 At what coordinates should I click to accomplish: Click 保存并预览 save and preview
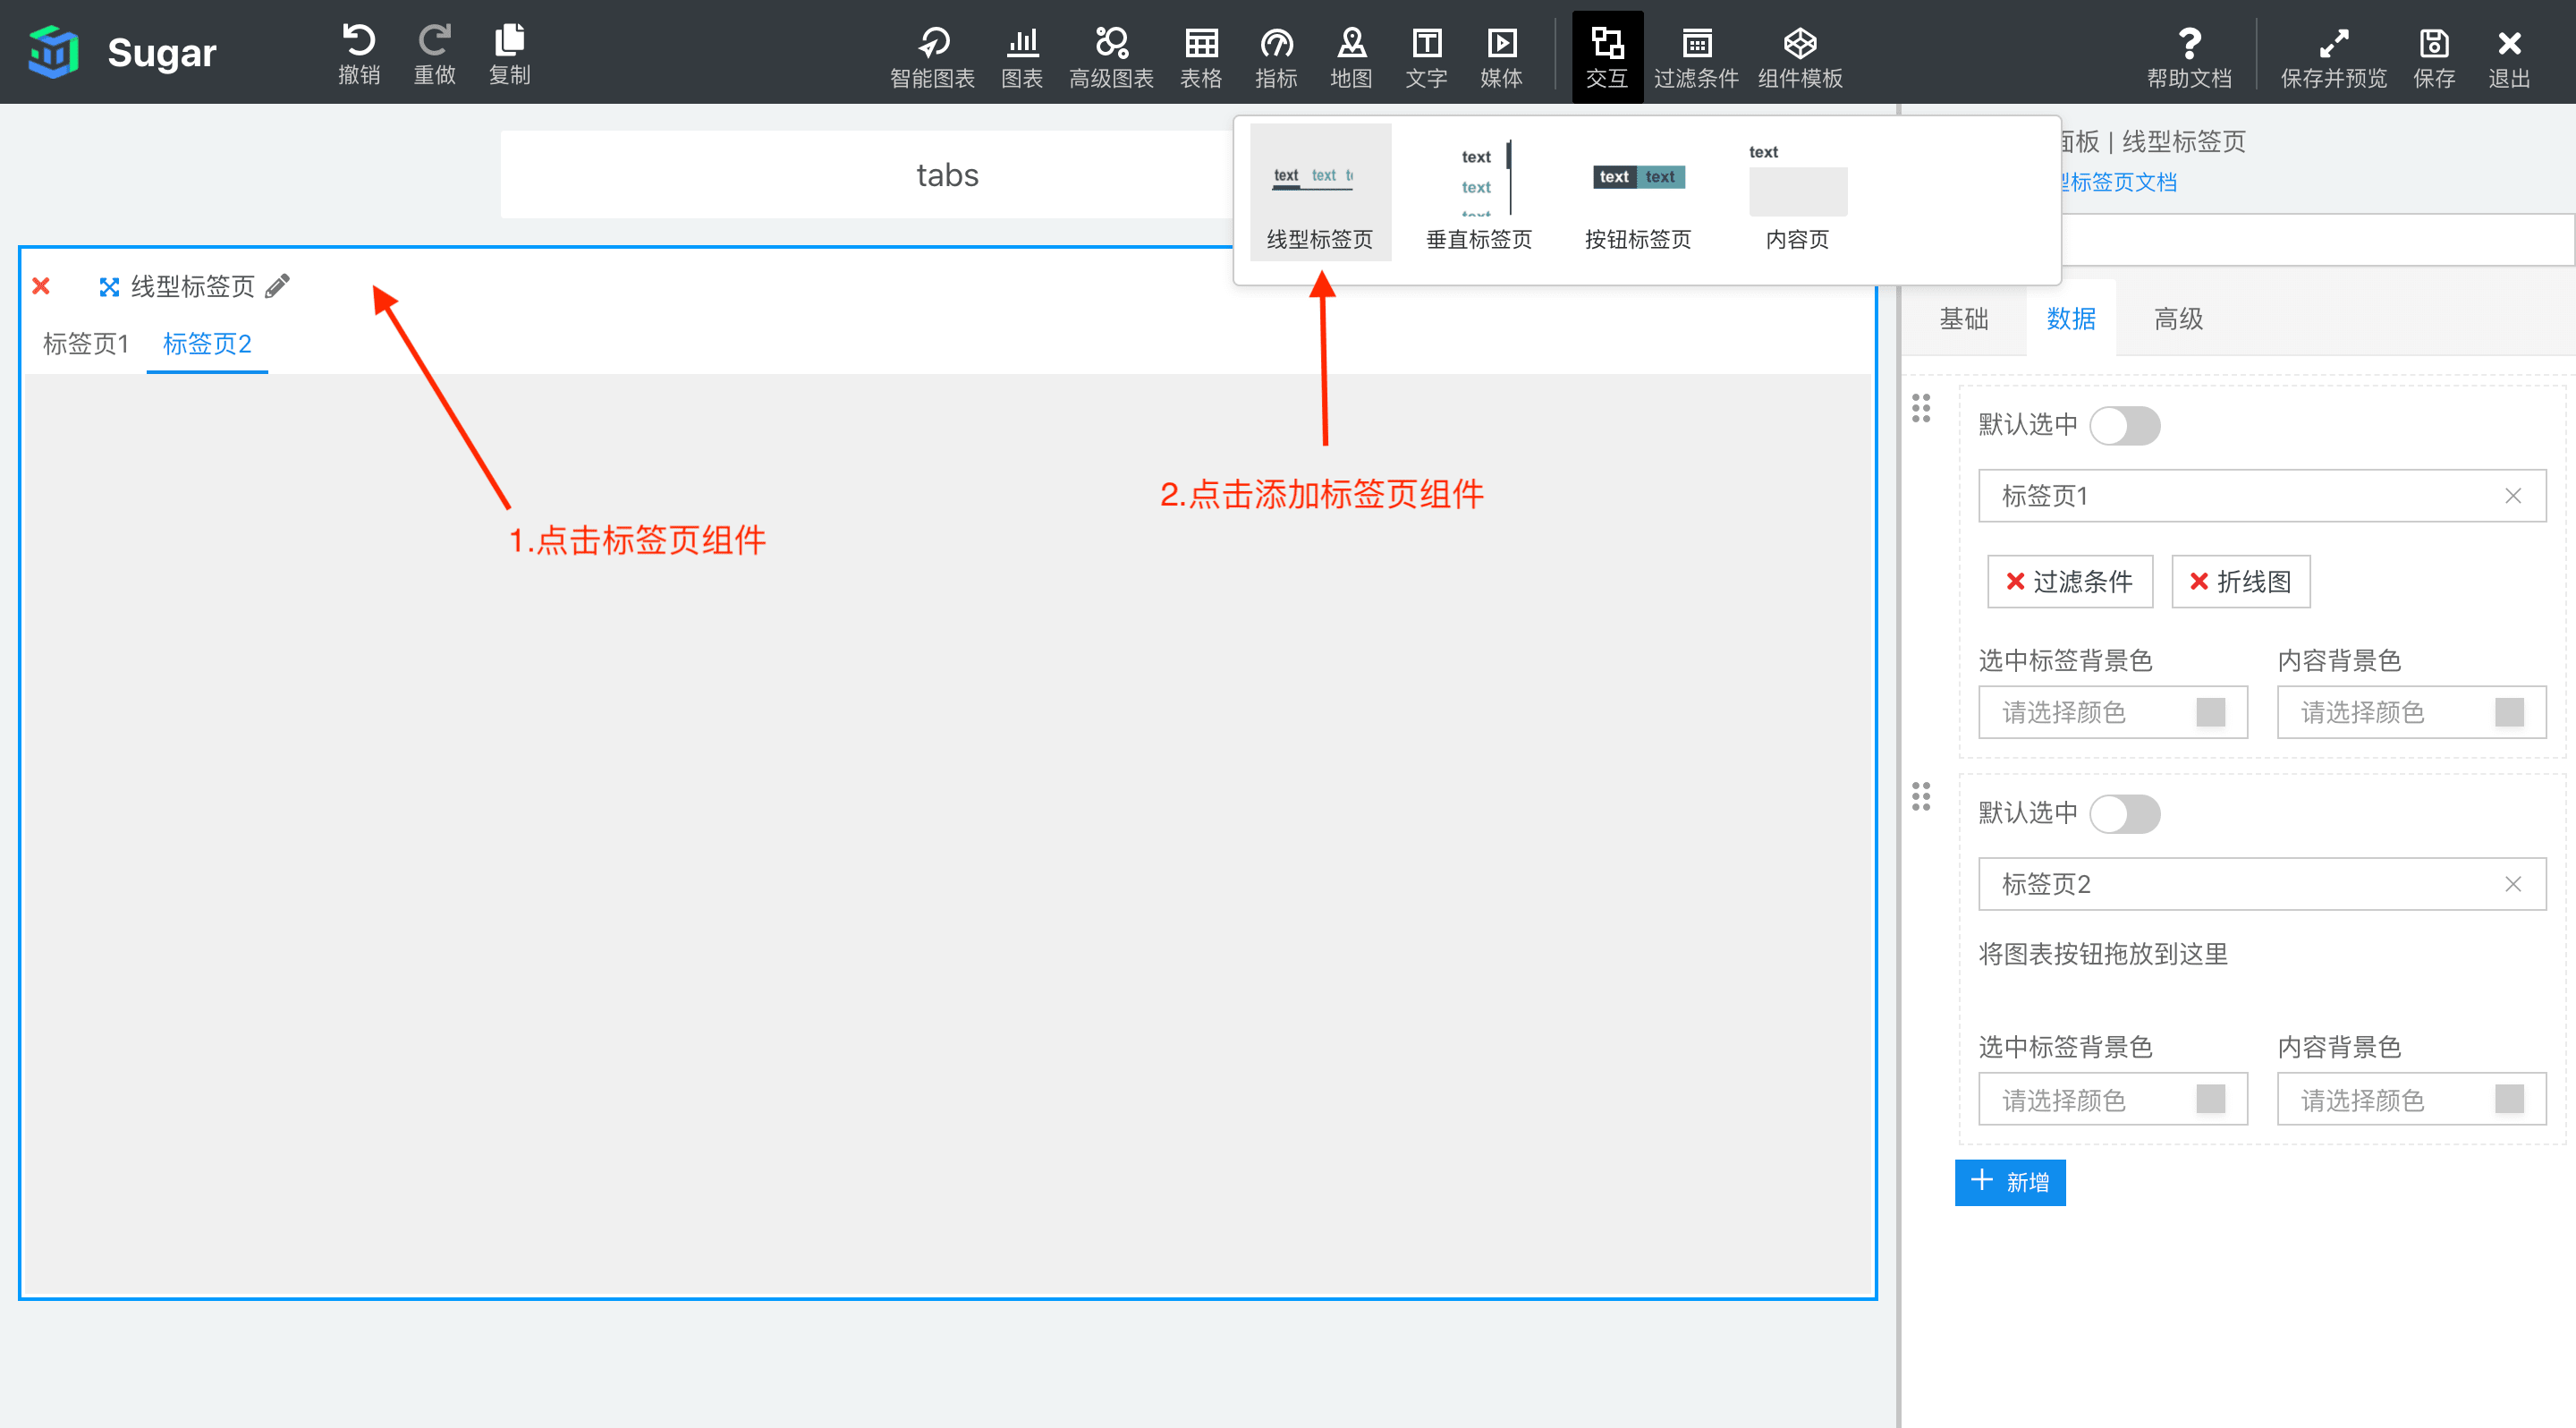(2333, 57)
